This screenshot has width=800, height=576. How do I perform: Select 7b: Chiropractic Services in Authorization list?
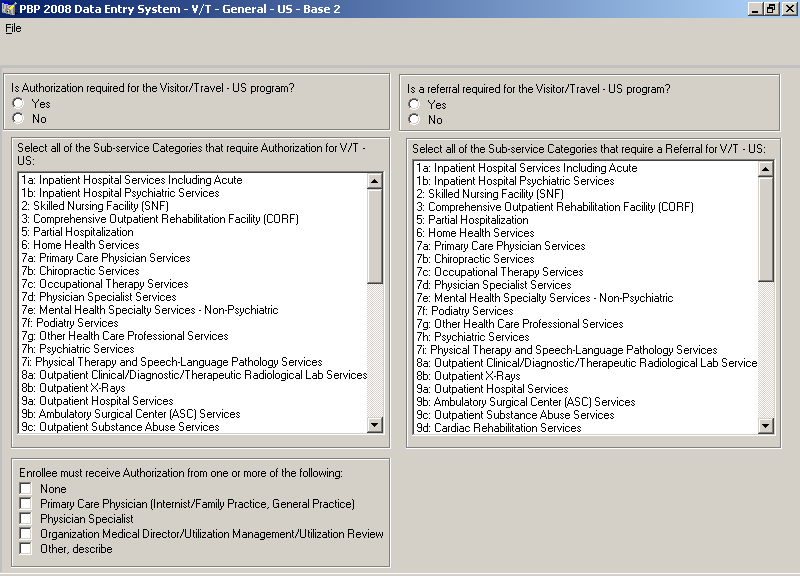point(193,271)
